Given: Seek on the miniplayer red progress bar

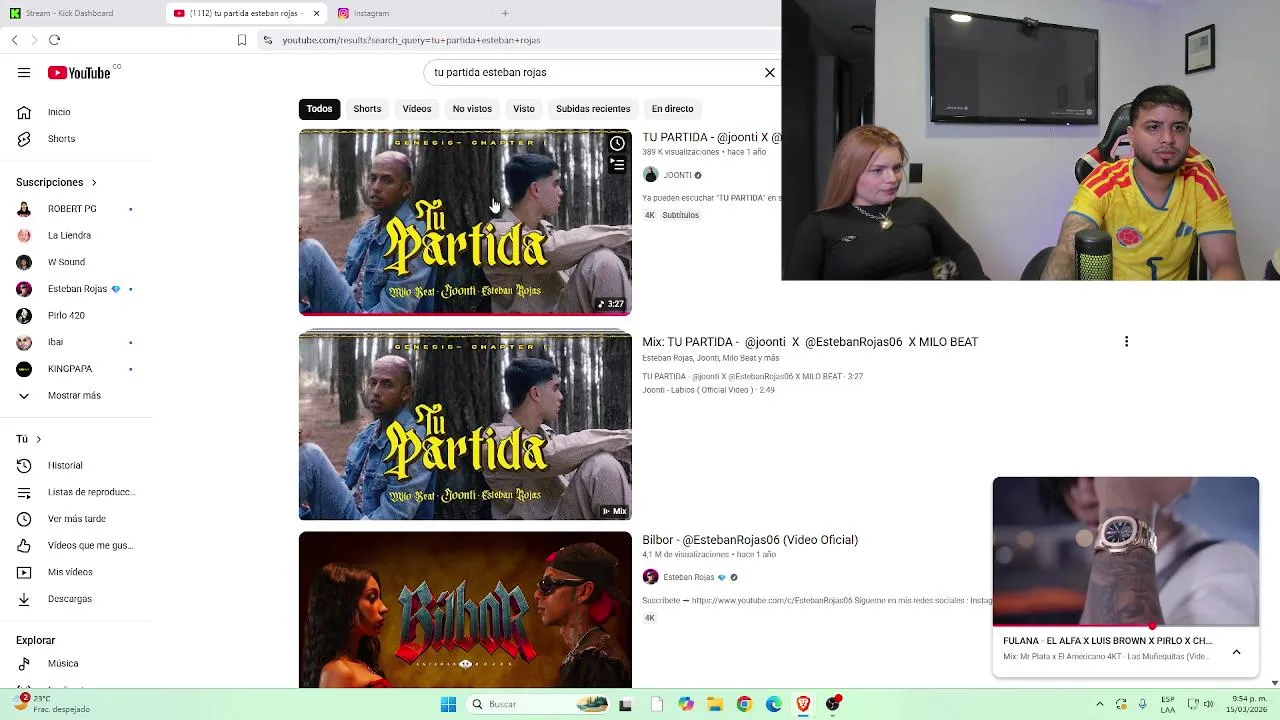Looking at the screenshot, I should pos(1126,628).
